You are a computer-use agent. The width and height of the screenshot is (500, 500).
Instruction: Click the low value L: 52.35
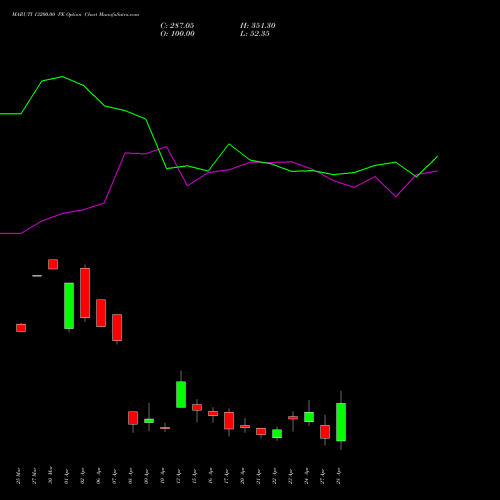tap(255, 34)
